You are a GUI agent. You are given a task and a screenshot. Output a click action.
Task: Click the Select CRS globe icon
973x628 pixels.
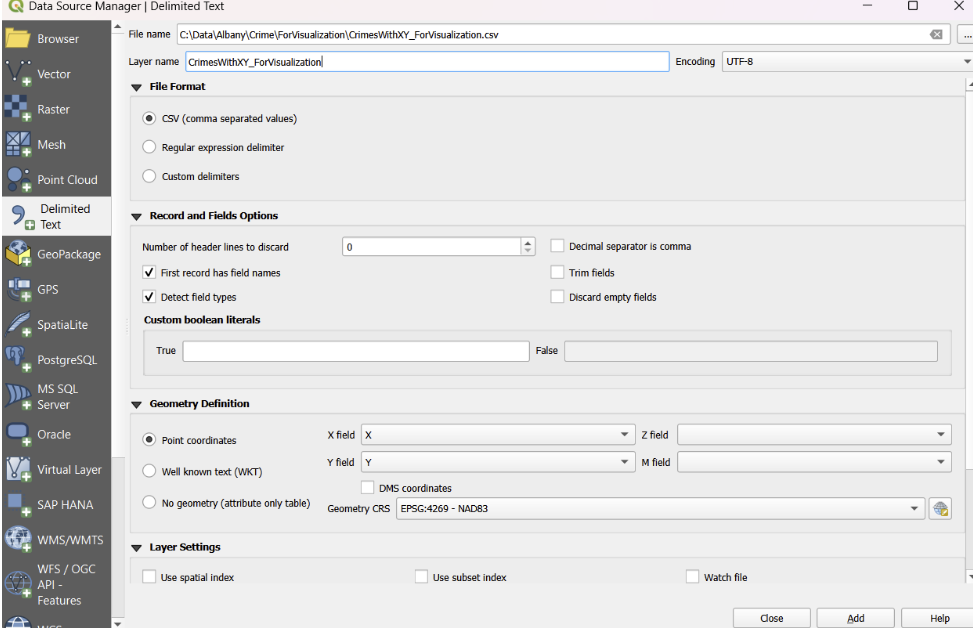click(x=939, y=508)
